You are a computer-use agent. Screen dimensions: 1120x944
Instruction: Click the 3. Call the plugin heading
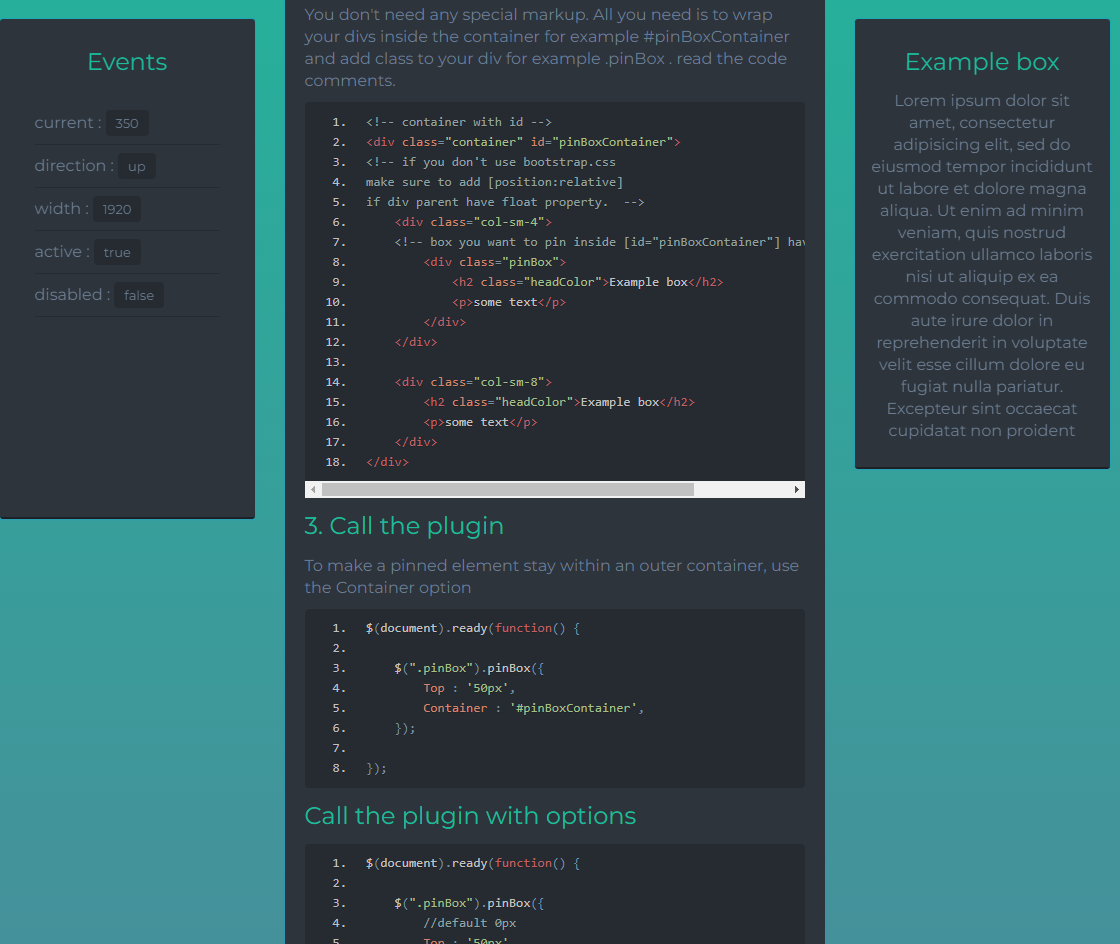pos(404,526)
